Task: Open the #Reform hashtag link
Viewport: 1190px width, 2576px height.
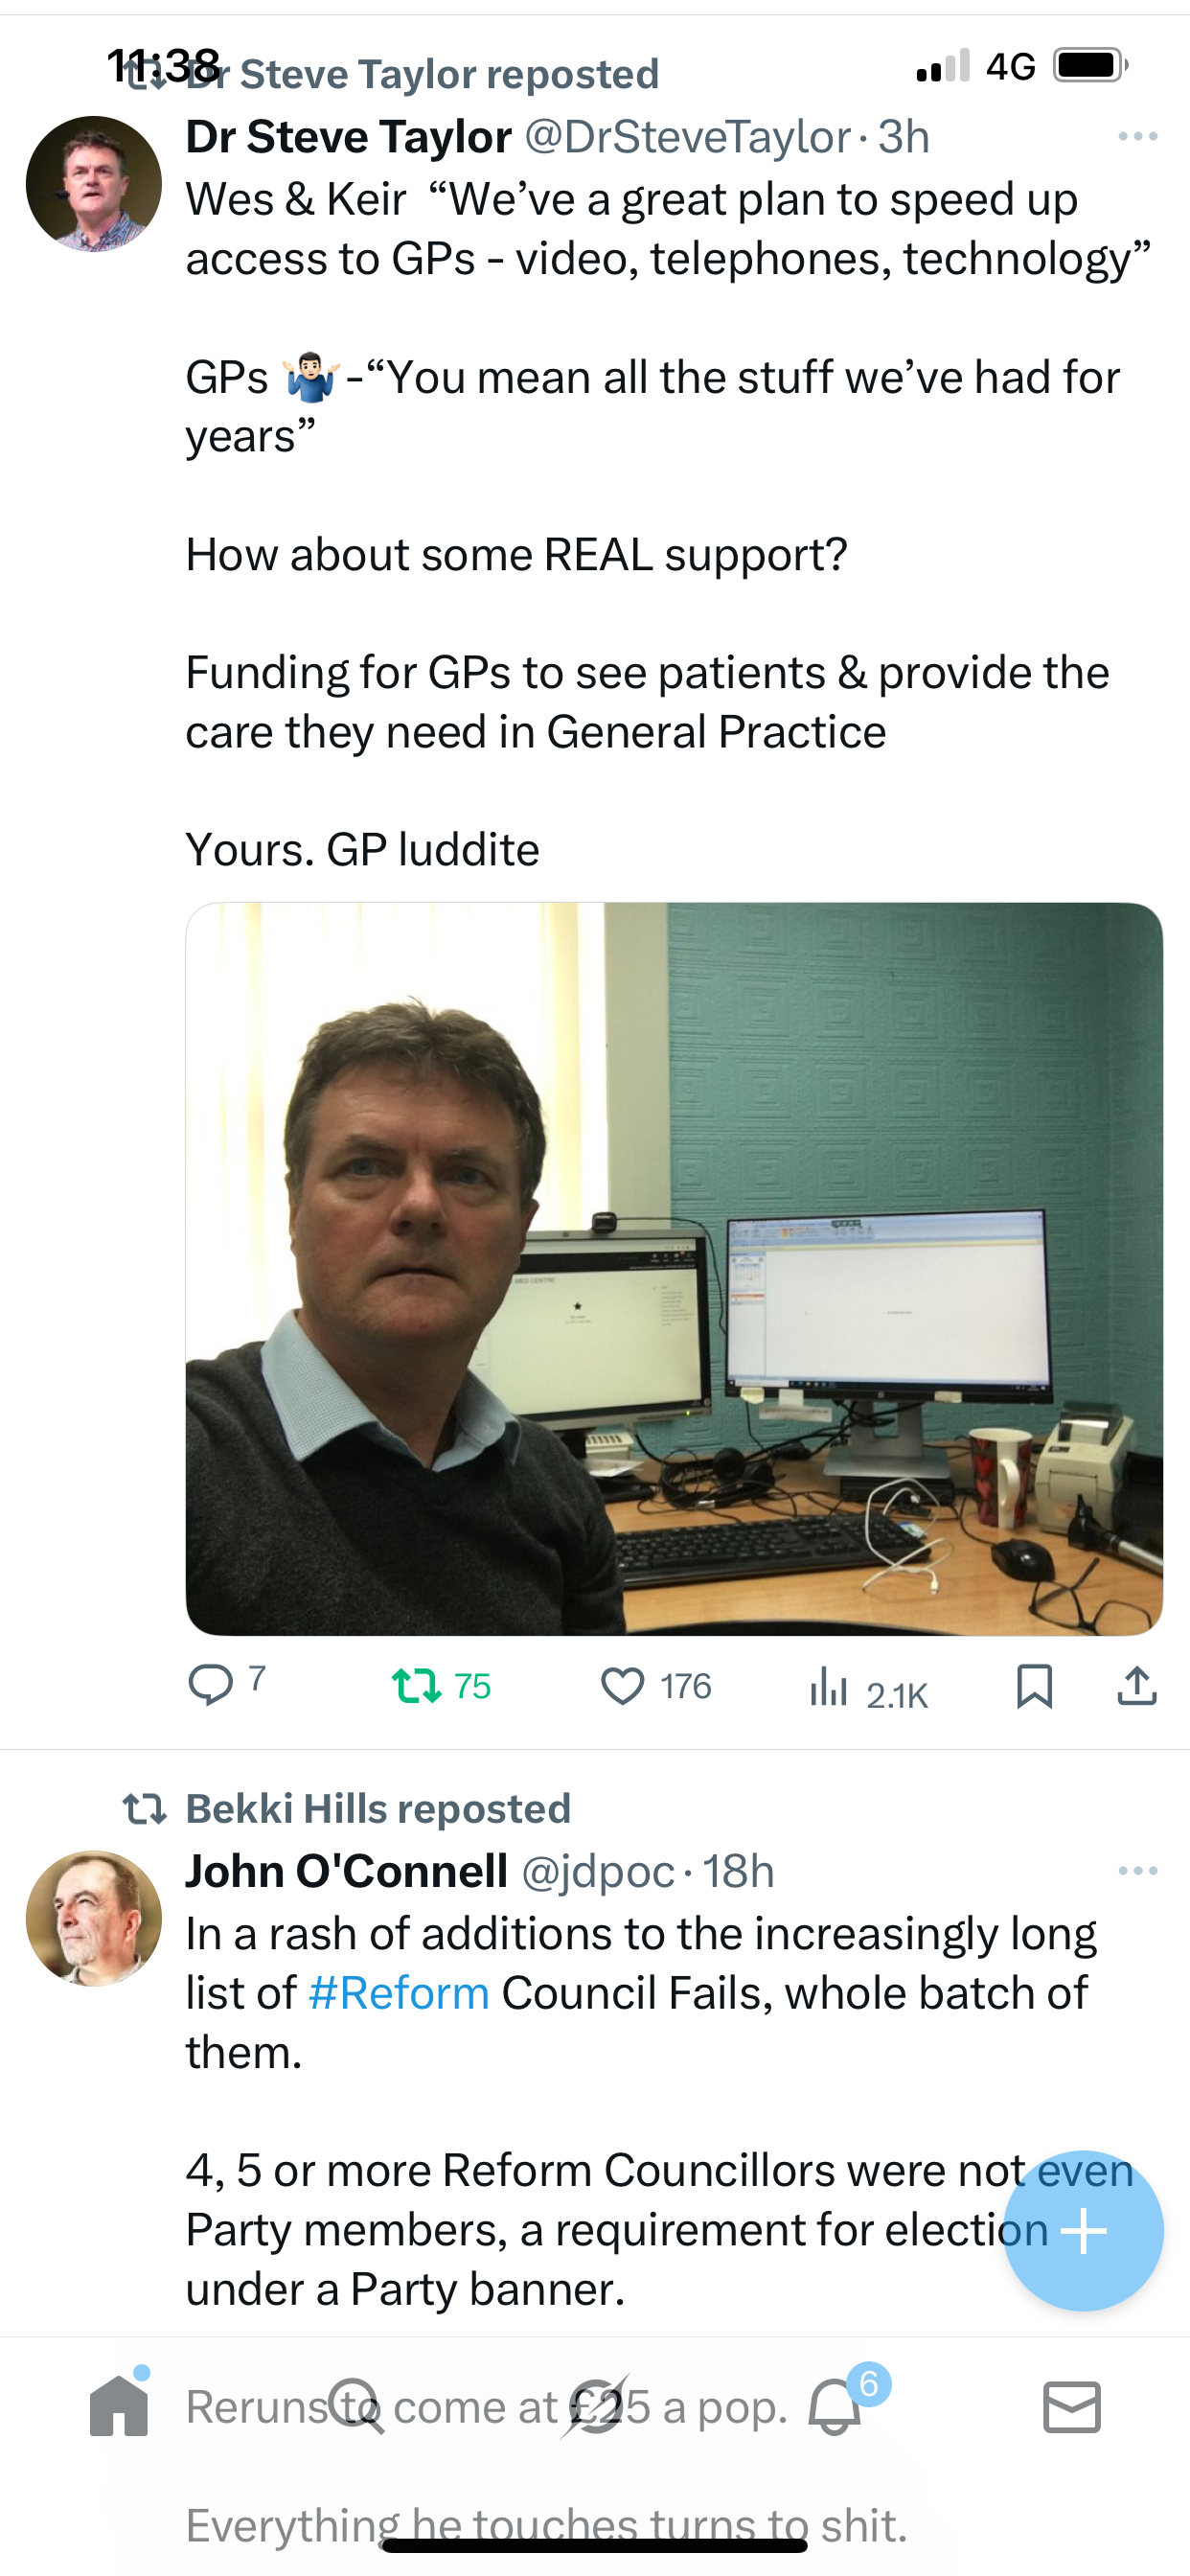Action: click(x=399, y=1993)
